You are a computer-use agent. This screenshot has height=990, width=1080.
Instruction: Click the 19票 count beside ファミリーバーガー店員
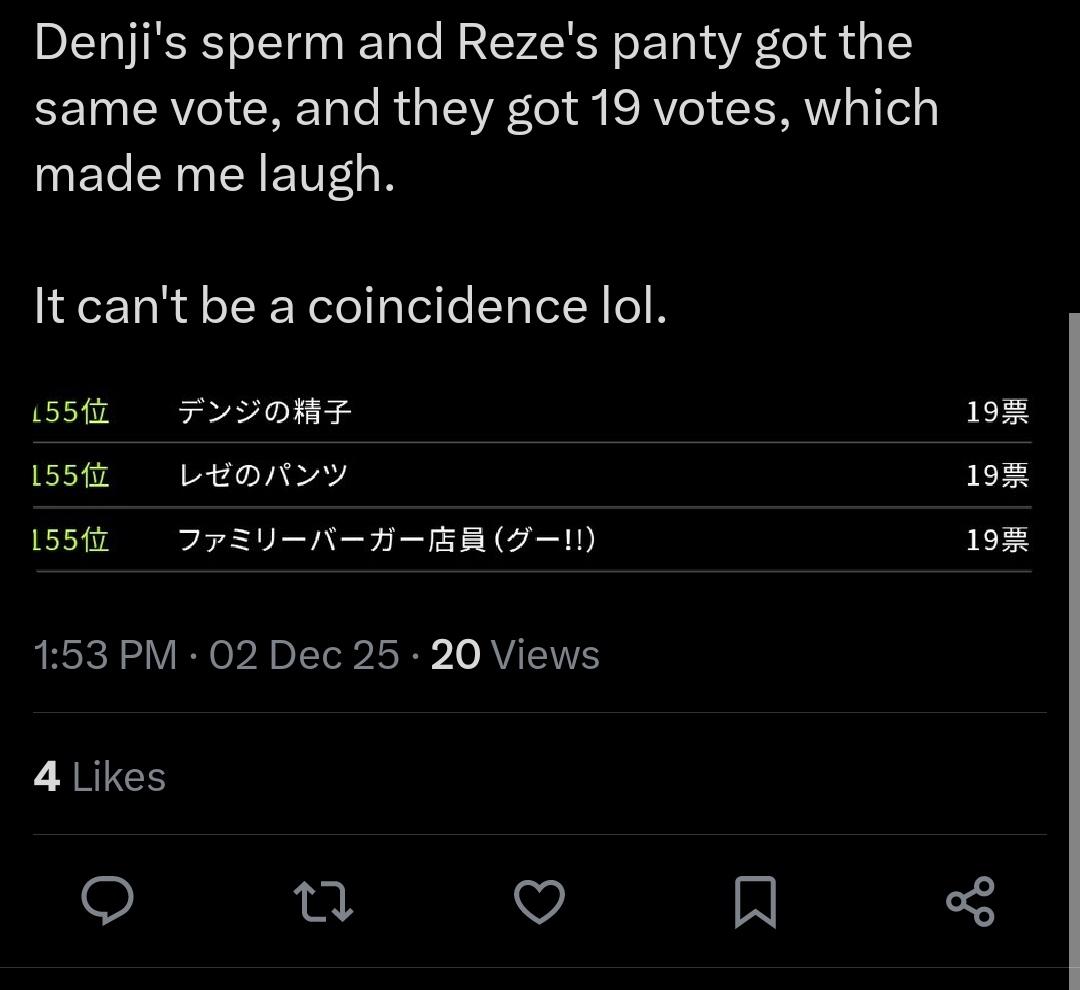point(997,540)
